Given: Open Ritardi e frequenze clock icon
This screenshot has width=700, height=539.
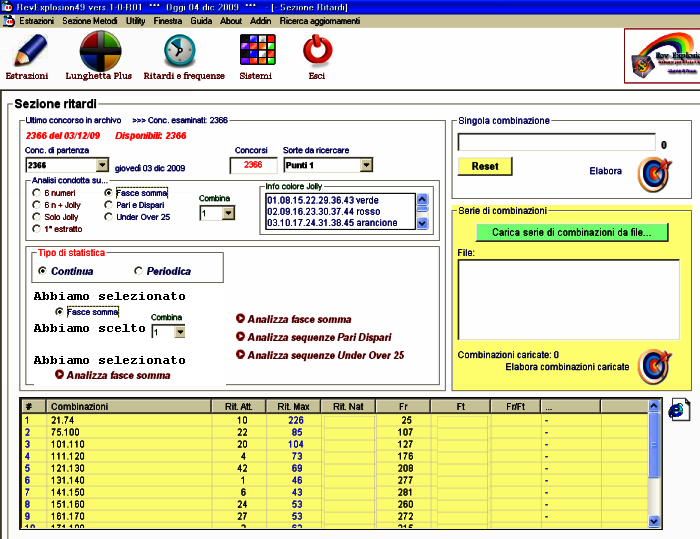Looking at the screenshot, I should pyautogui.click(x=180, y=50).
